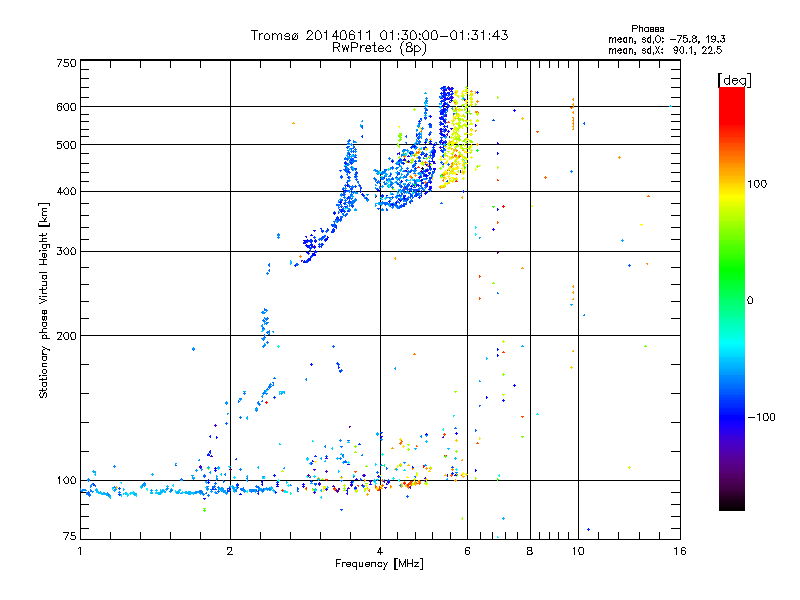Click the '1' x-axis tick label
Image resolution: width=800 pixels, height=600 pixels.
point(80,551)
